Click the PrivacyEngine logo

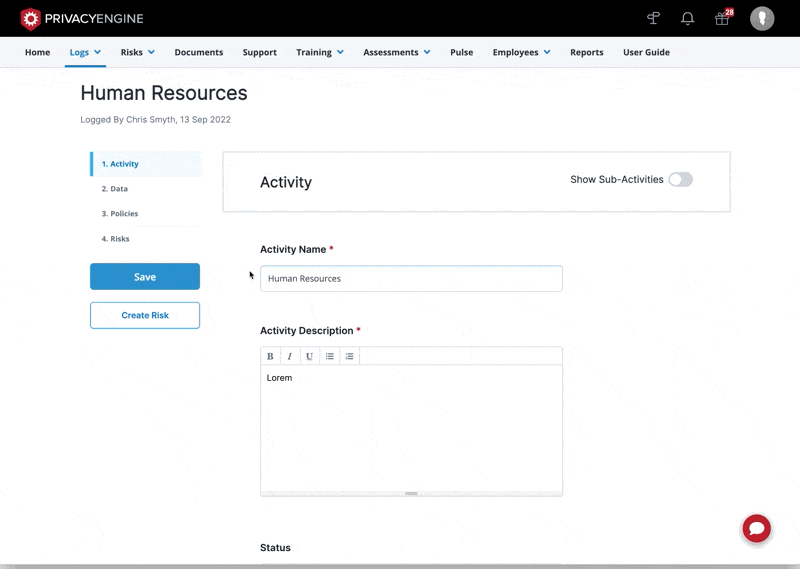click(x=82, y=19)
